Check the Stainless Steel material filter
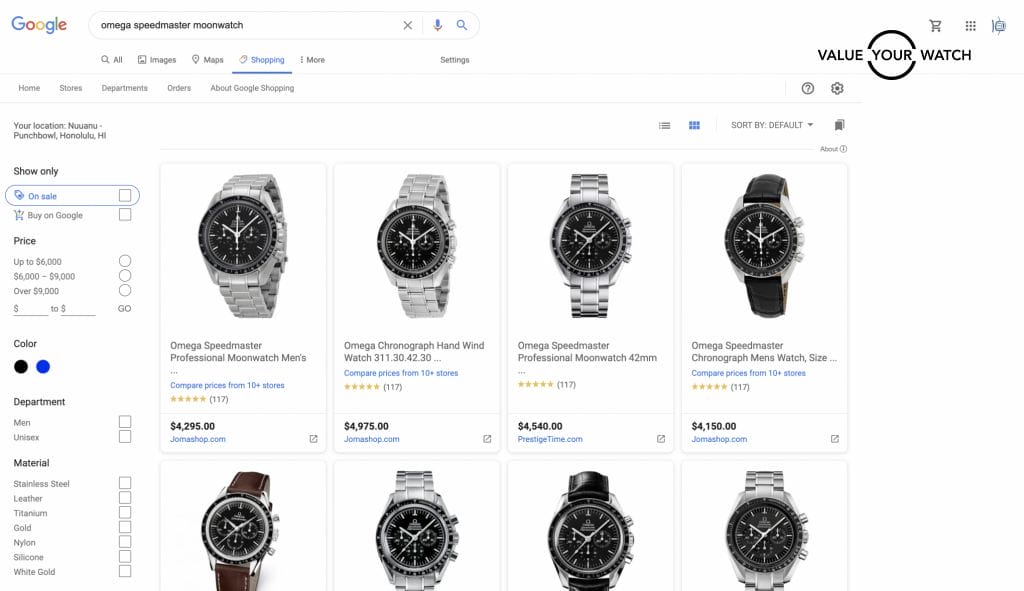Screen dimensions: 1024x591 click(125, 483)
